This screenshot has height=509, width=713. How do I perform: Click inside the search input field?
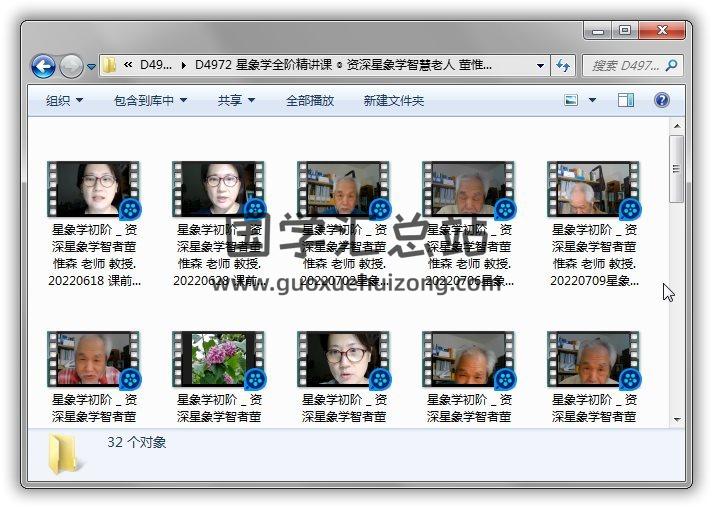623,66
